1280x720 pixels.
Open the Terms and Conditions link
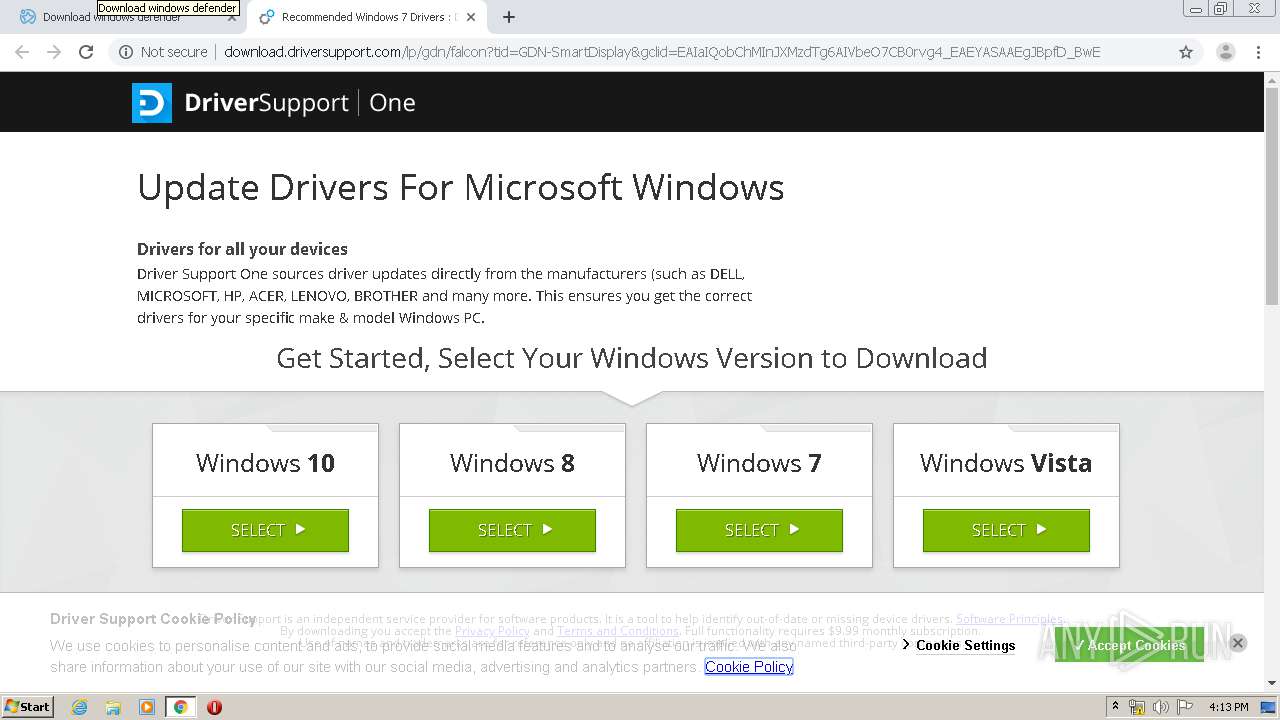(x=618, y=631)
